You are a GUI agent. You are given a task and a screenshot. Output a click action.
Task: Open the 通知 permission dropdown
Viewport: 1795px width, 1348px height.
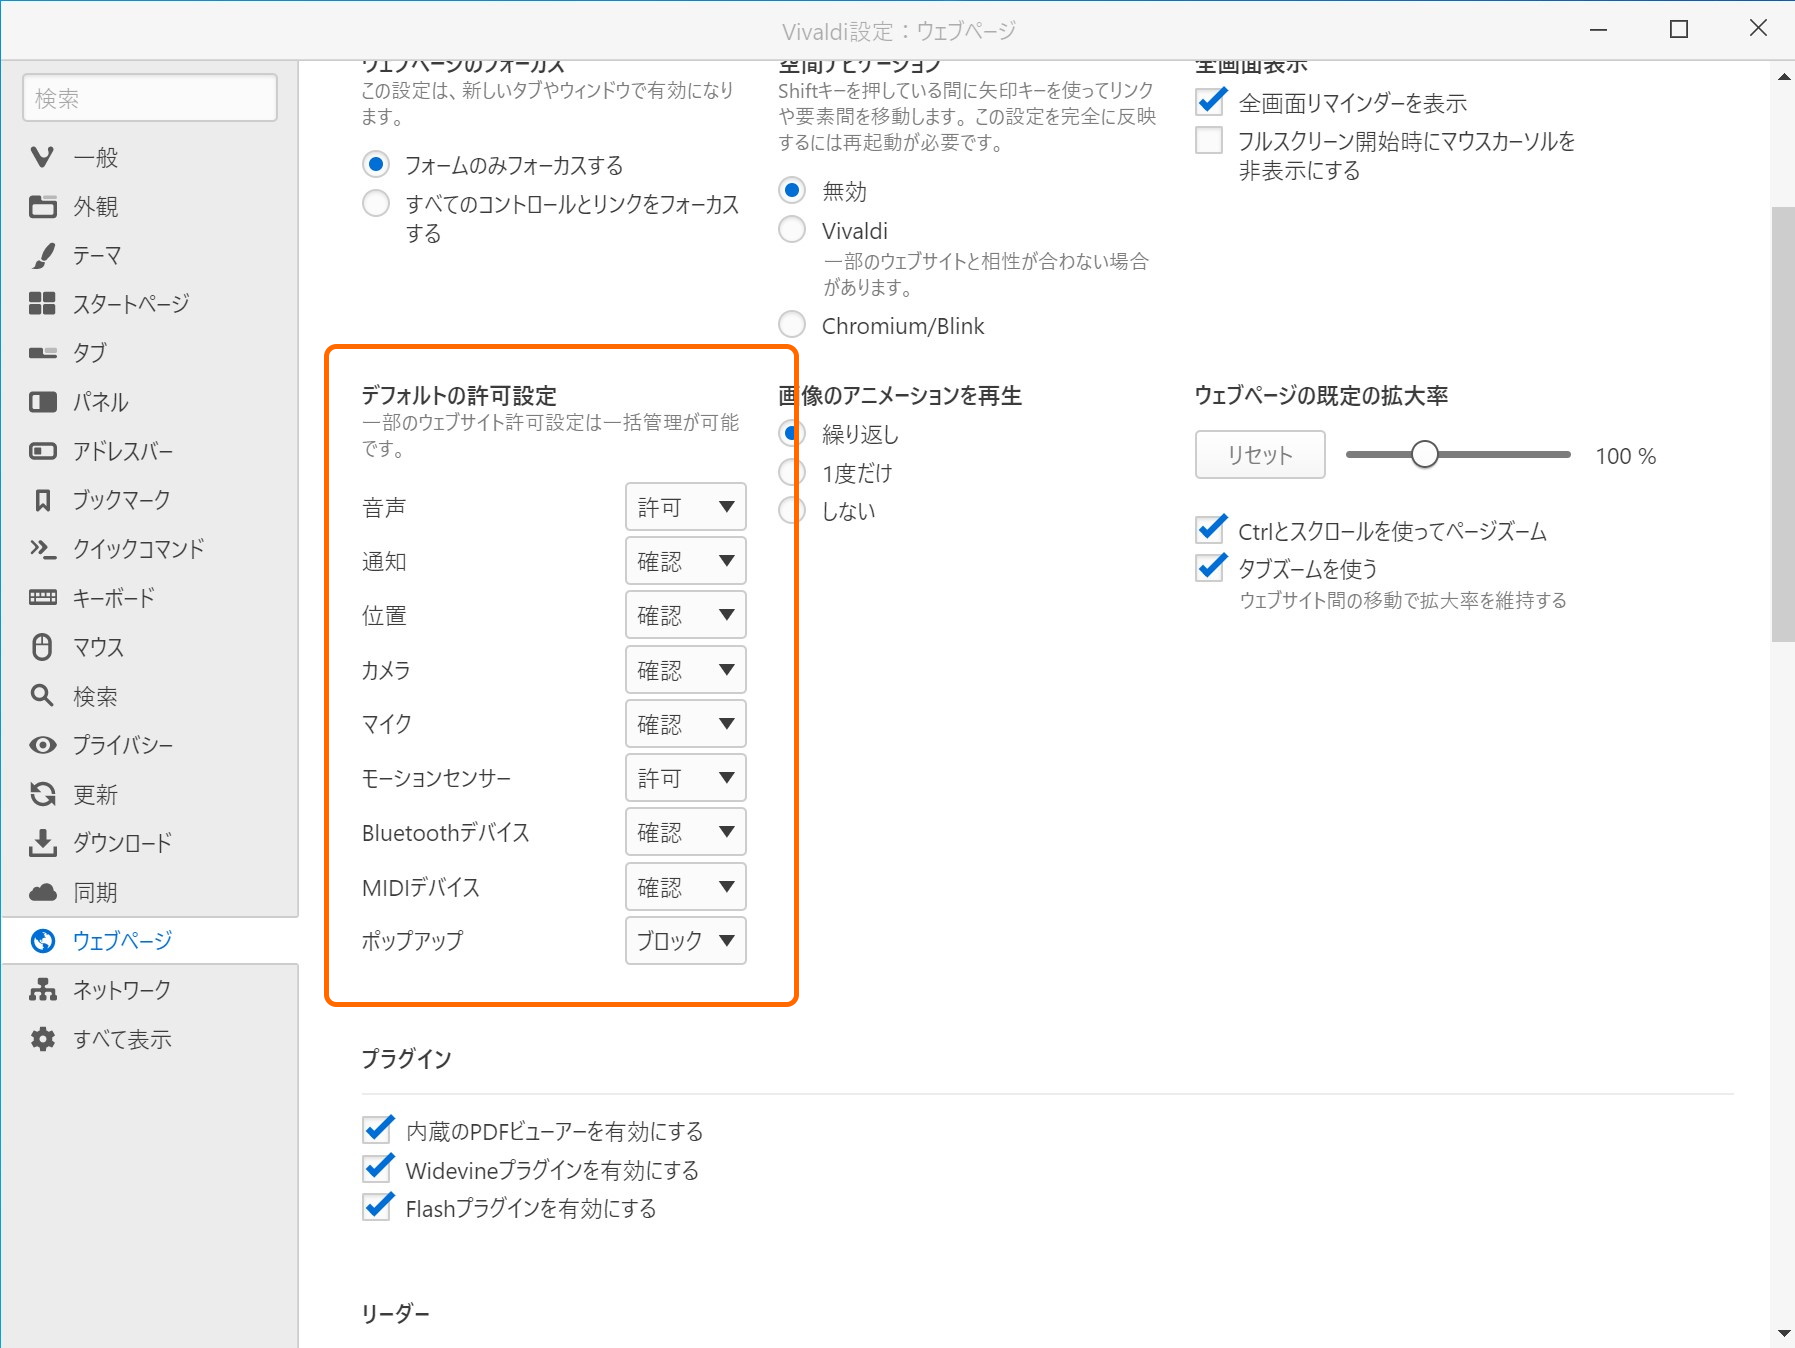coord(685,561)
